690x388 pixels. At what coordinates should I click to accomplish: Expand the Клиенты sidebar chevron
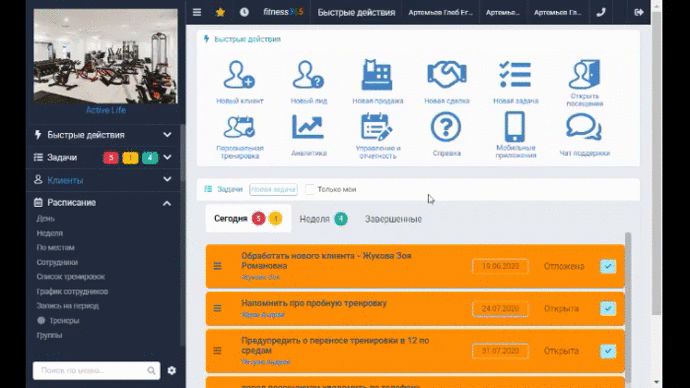pos(167,179)
